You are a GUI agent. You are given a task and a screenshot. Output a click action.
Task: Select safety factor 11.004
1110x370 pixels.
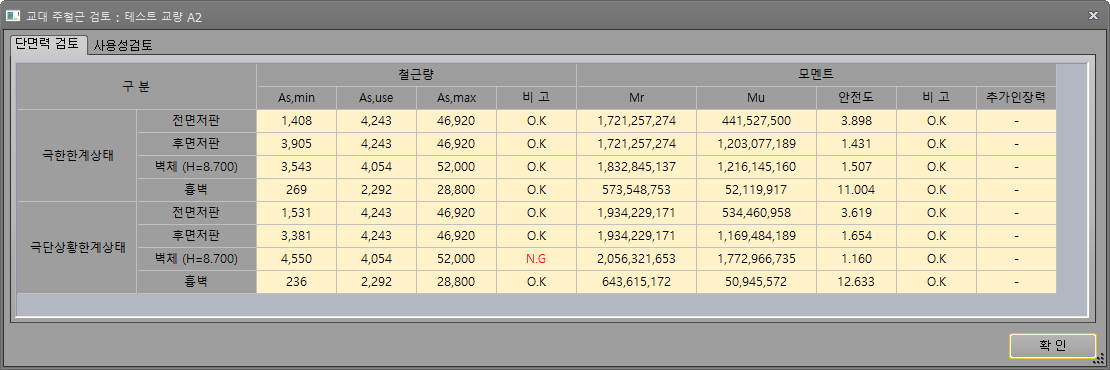point(857,190)
